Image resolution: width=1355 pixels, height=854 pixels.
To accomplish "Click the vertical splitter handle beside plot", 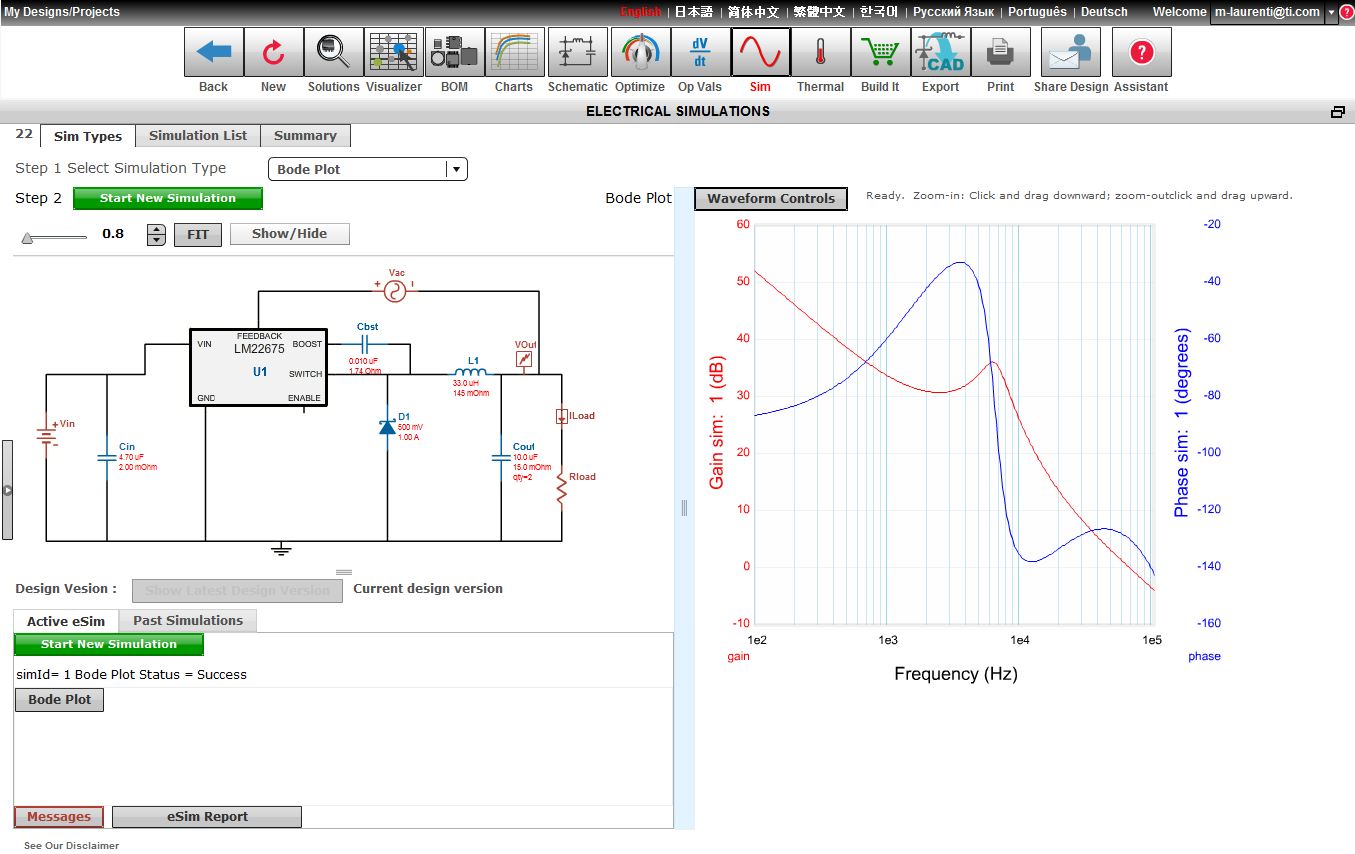I will (x=684, y=508).
